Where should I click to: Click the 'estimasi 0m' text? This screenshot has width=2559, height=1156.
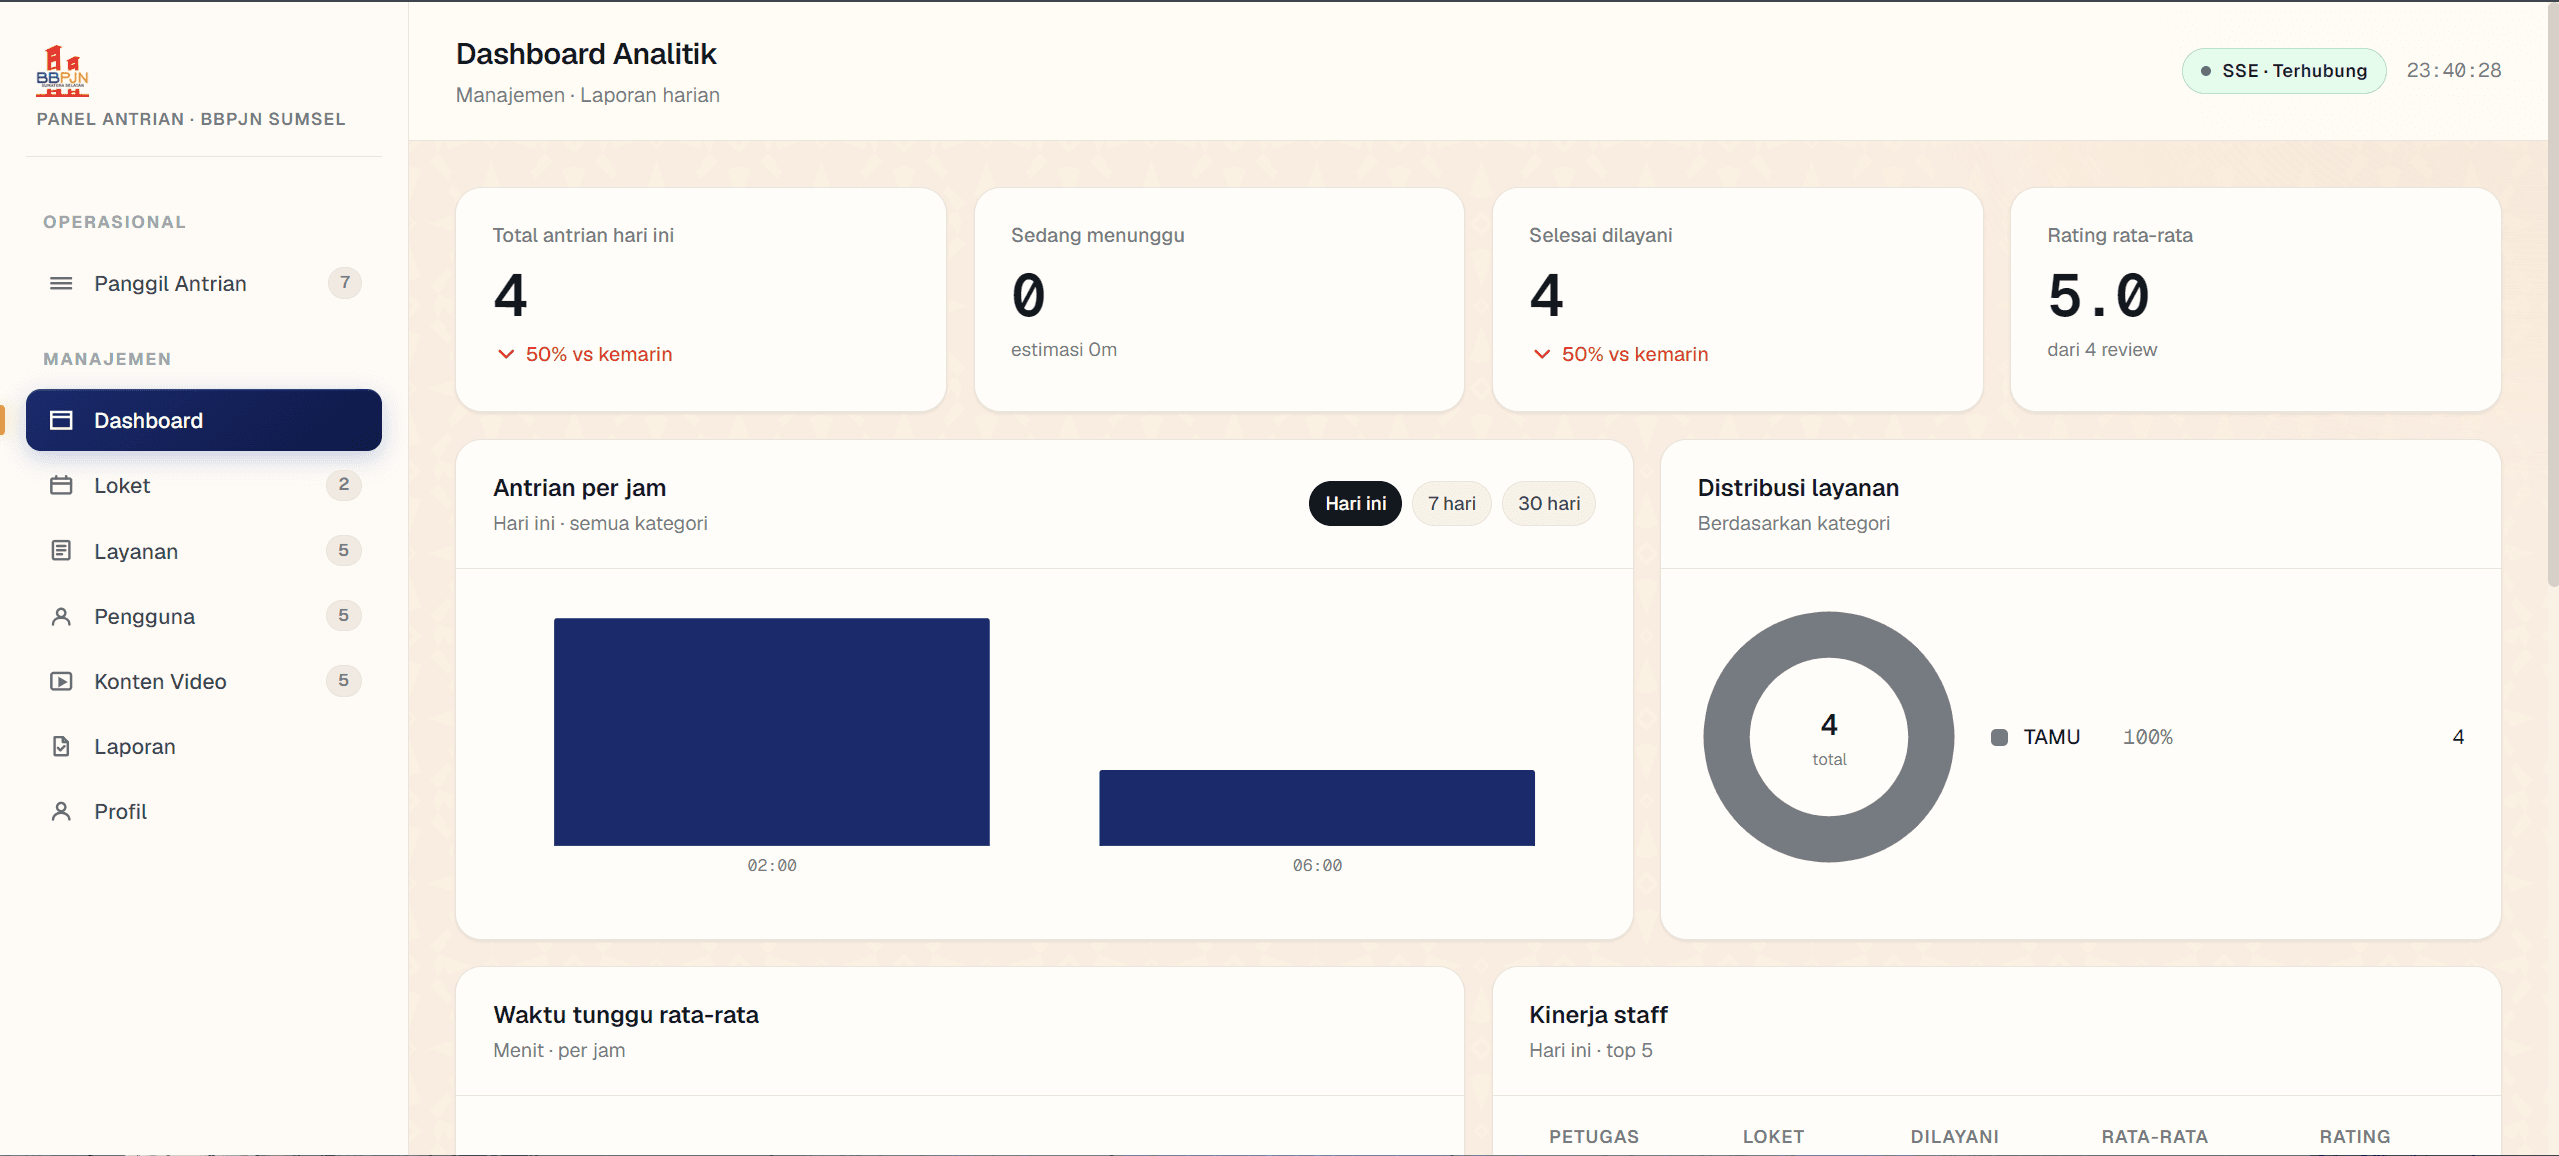[x=1064, y=349]
